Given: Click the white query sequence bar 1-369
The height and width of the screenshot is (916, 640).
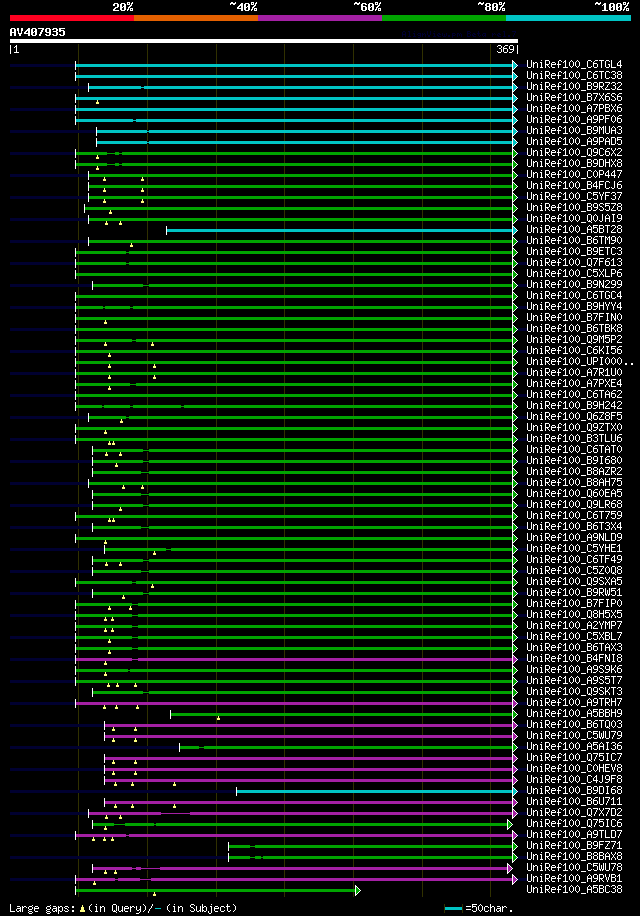Looking at the screenshot, I should (264, 41).
